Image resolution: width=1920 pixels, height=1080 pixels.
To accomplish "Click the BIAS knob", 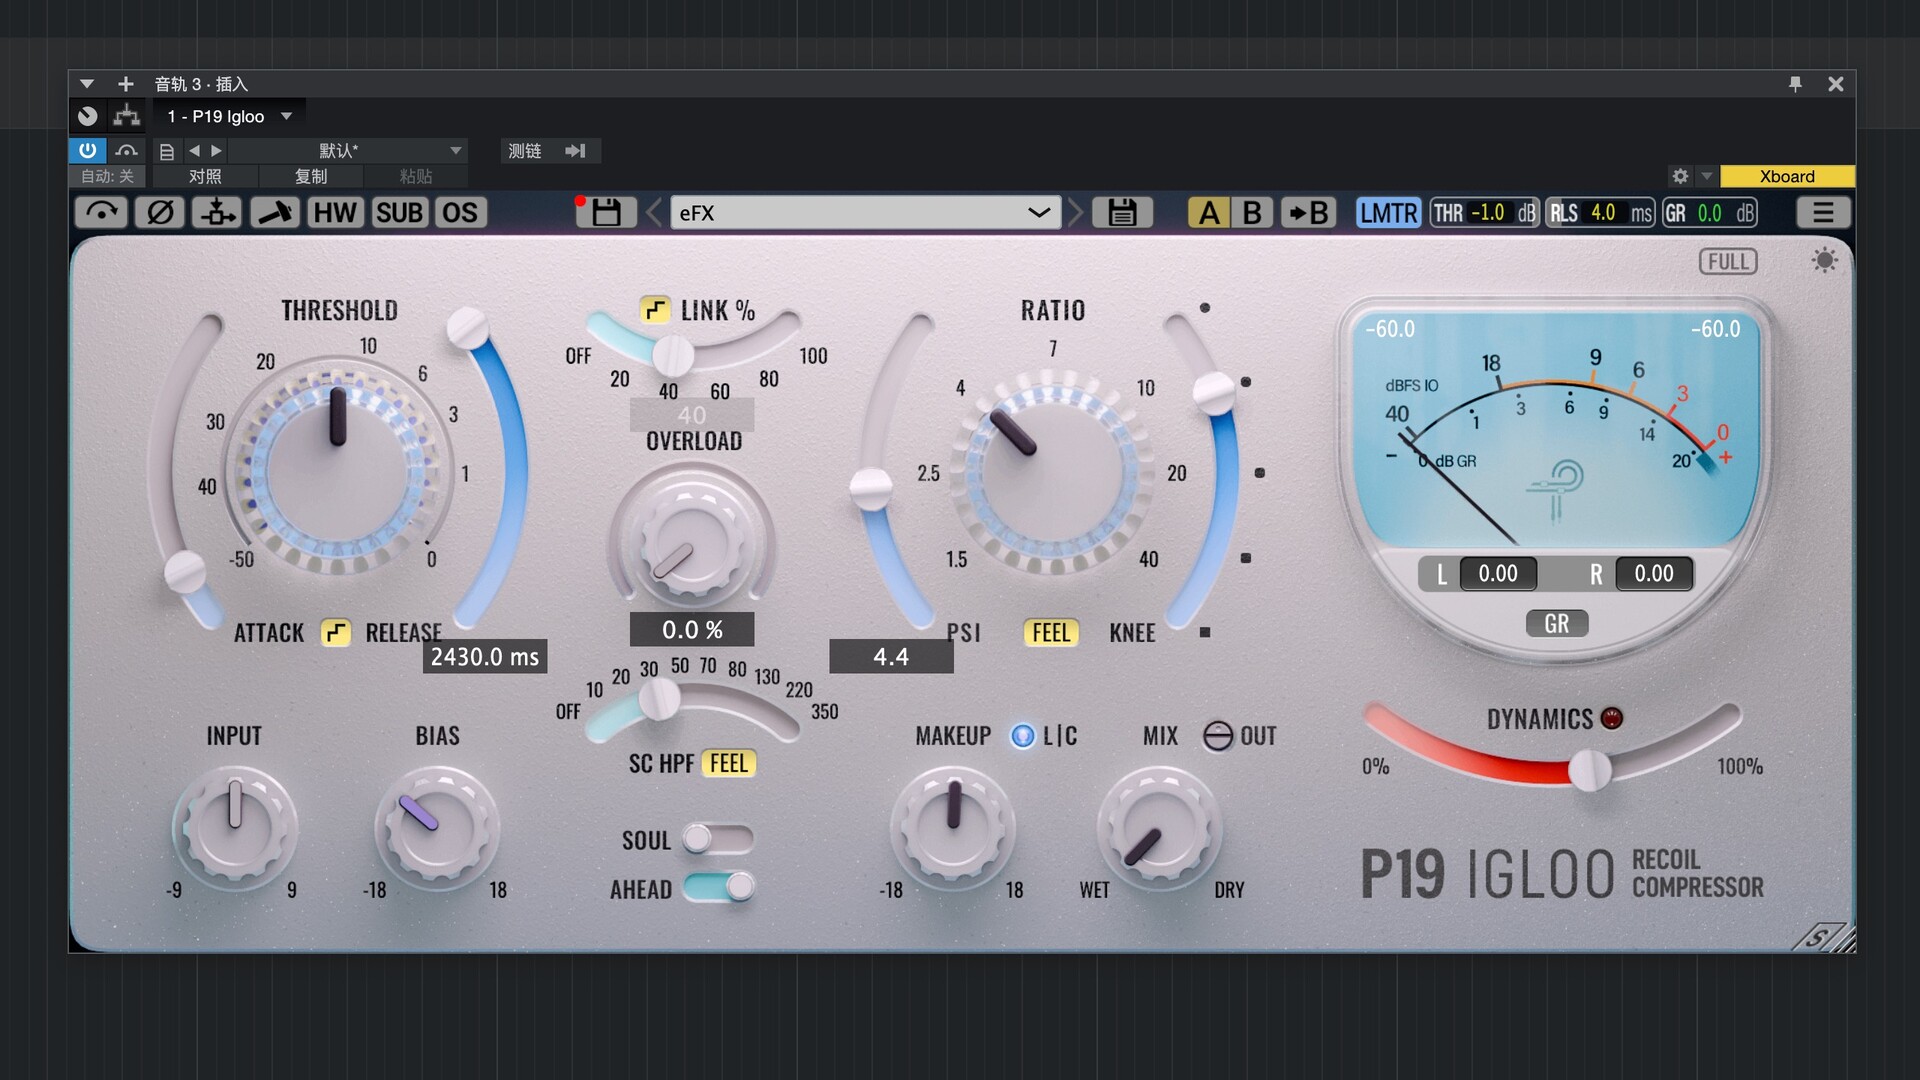I will pos(437,827).
